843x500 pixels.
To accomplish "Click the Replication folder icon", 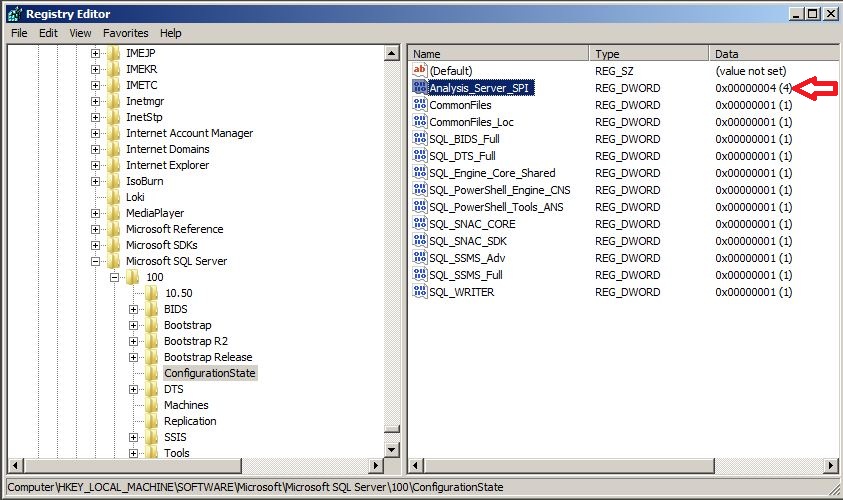I will [x=152, y=421].
